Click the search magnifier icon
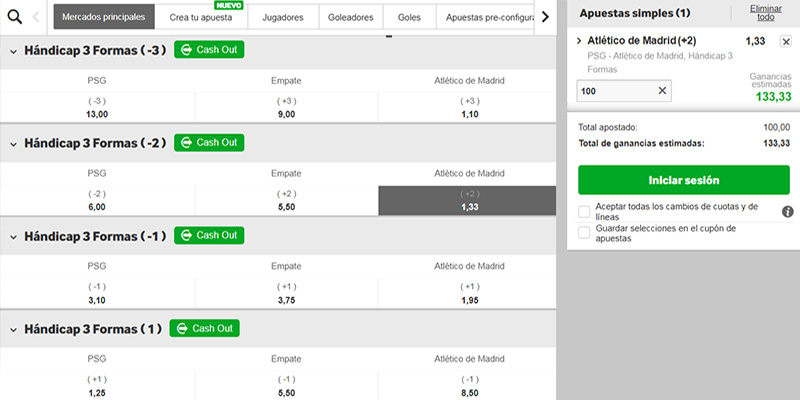Image resolution: width=800 pixels, height=400 pixels. [x=14, y=17]
